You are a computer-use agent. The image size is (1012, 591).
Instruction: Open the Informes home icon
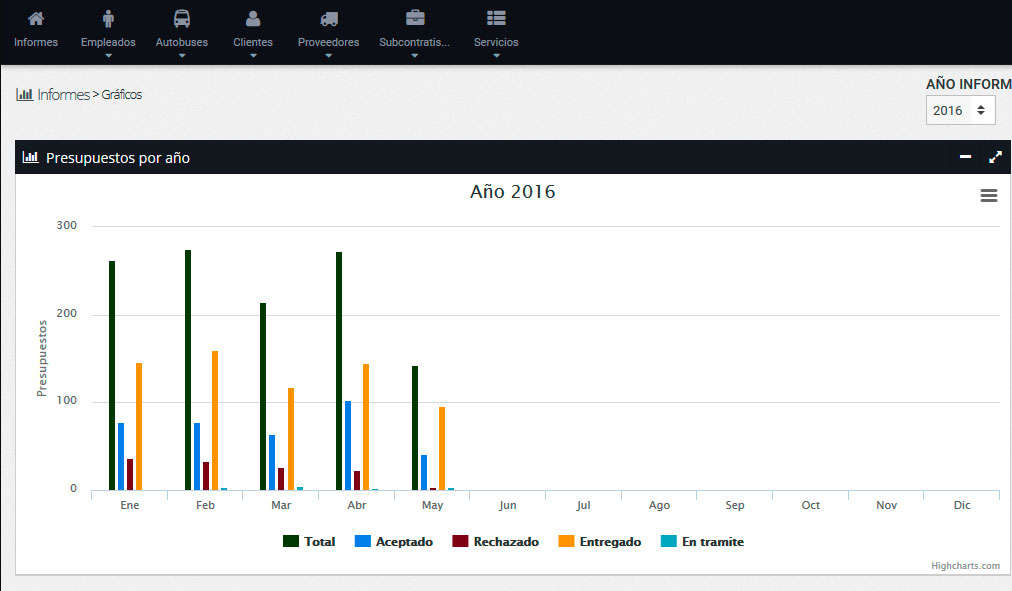click(36, 18)
